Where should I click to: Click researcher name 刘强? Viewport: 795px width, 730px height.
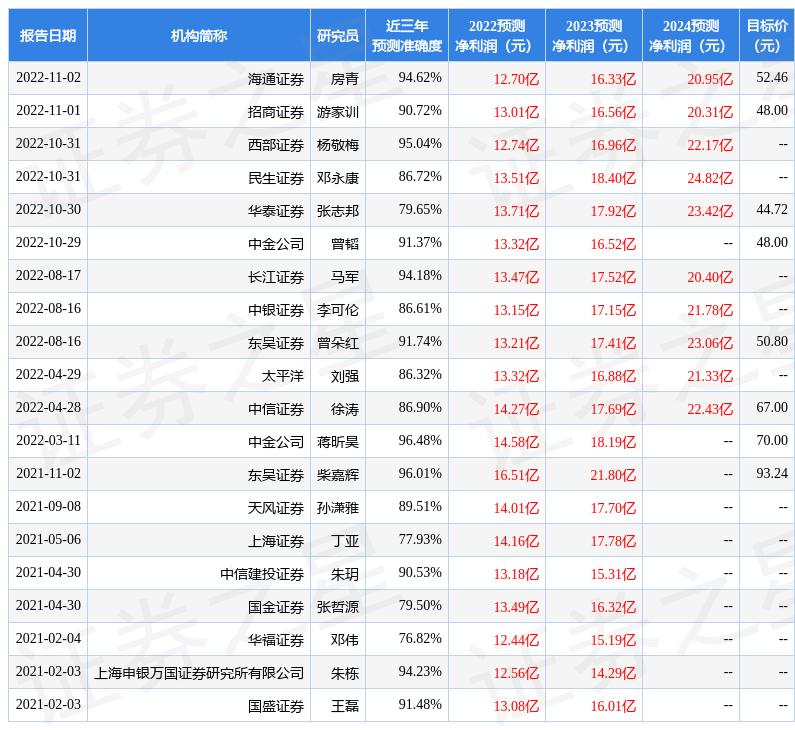click(345, 376)
